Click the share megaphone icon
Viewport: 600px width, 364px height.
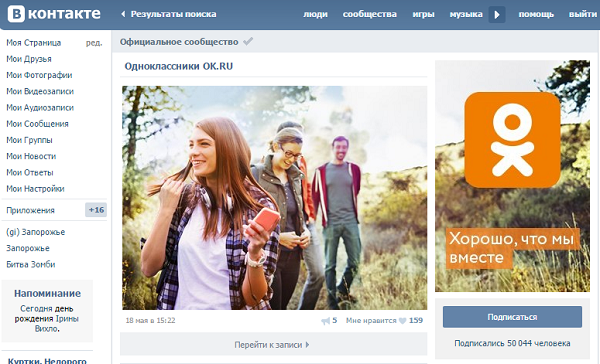(x=325, y=321)
